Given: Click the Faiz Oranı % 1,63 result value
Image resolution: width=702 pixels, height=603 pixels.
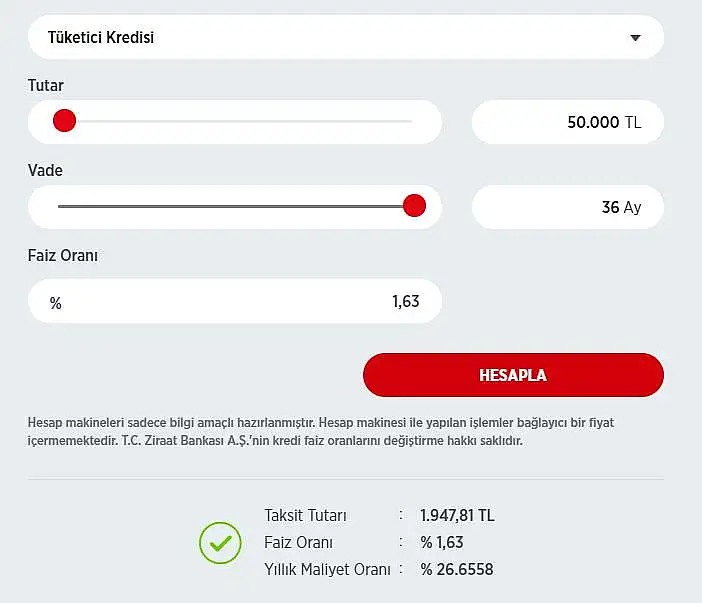Looking at the screenshot, I should tap(442, 543).
